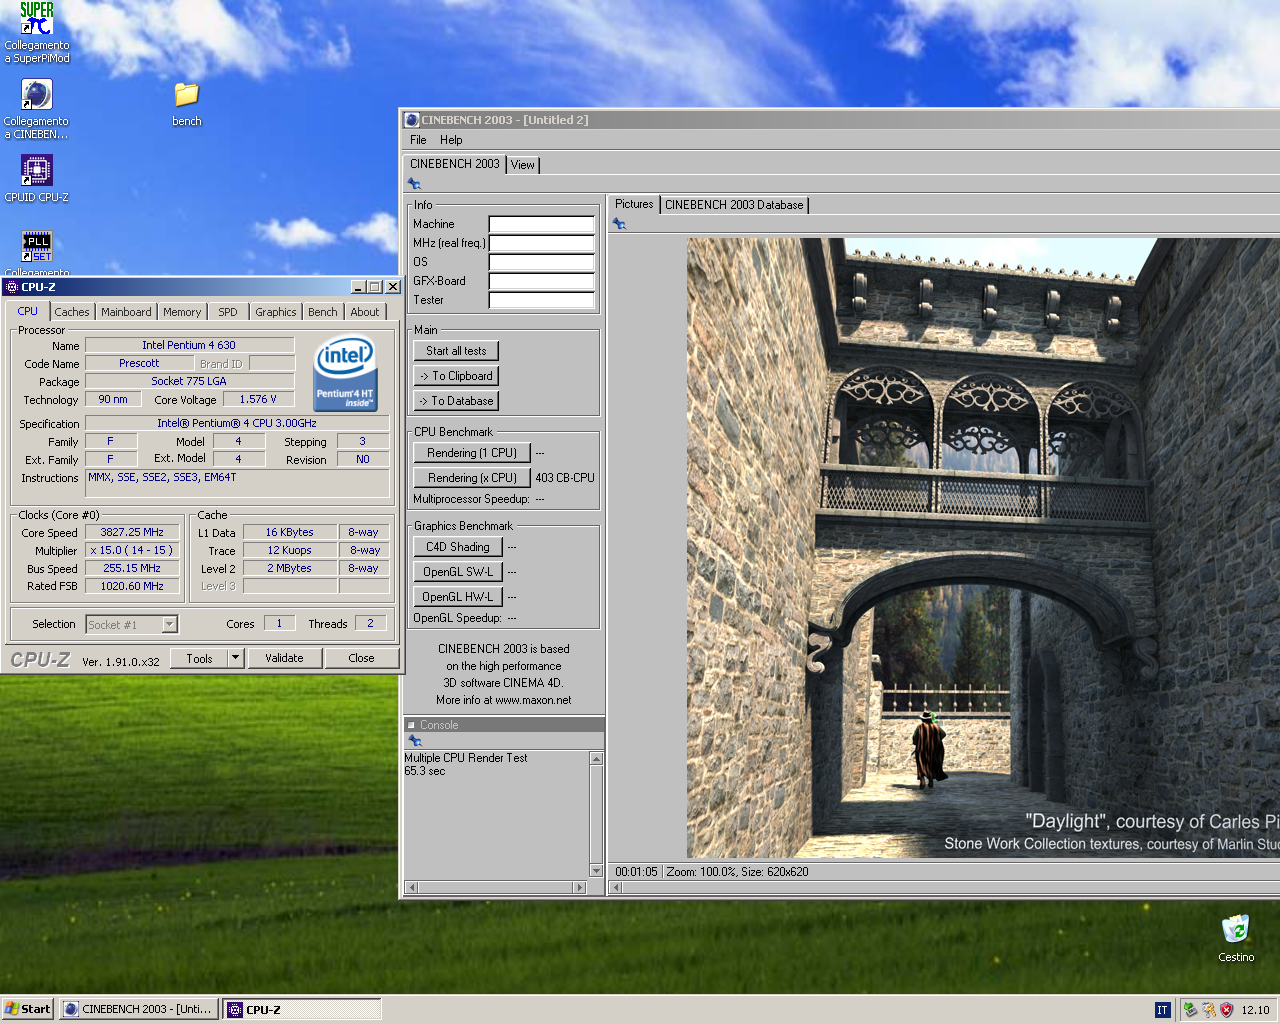Click the OS input field
This screenshot has height=1024, width=1280.
541,262
